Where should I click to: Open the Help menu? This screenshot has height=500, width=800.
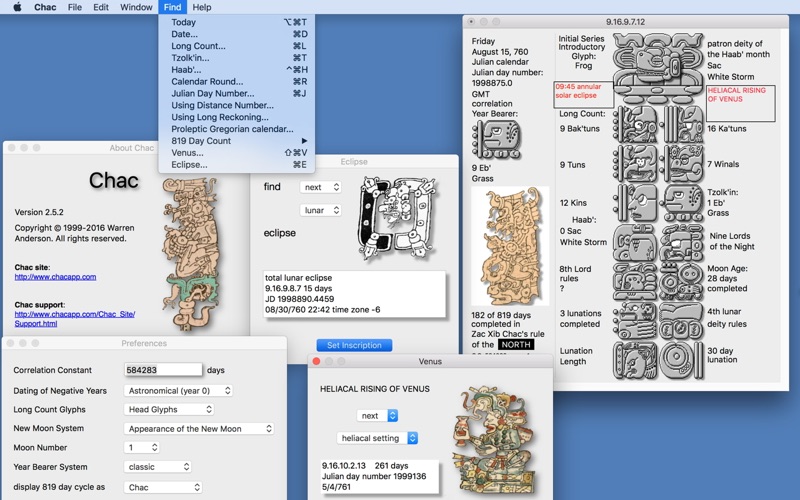pyautogui.click(x=202, y=7)
